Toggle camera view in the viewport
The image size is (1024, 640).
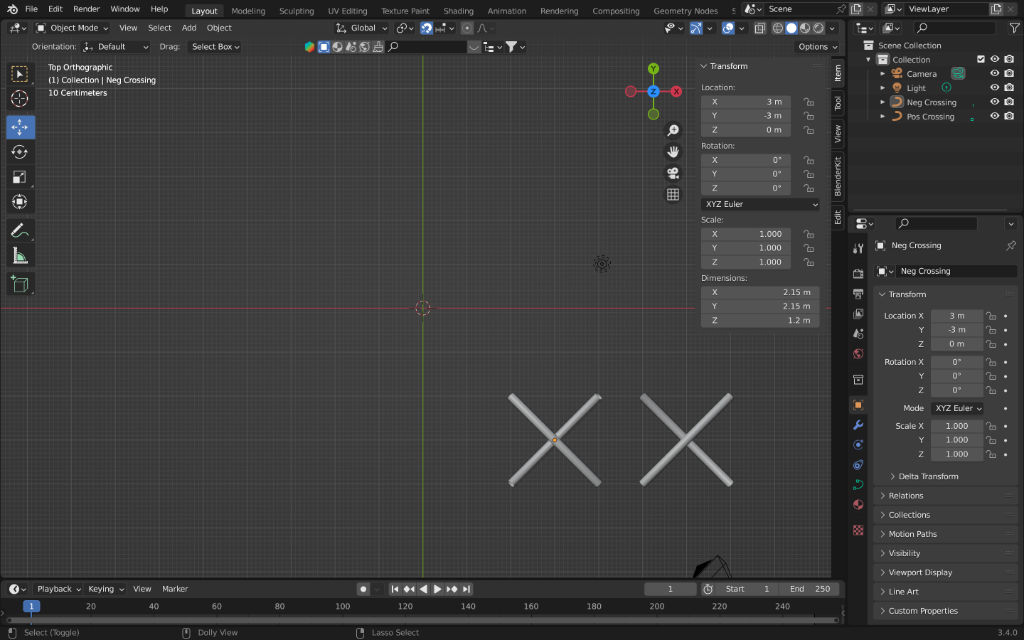673,173
